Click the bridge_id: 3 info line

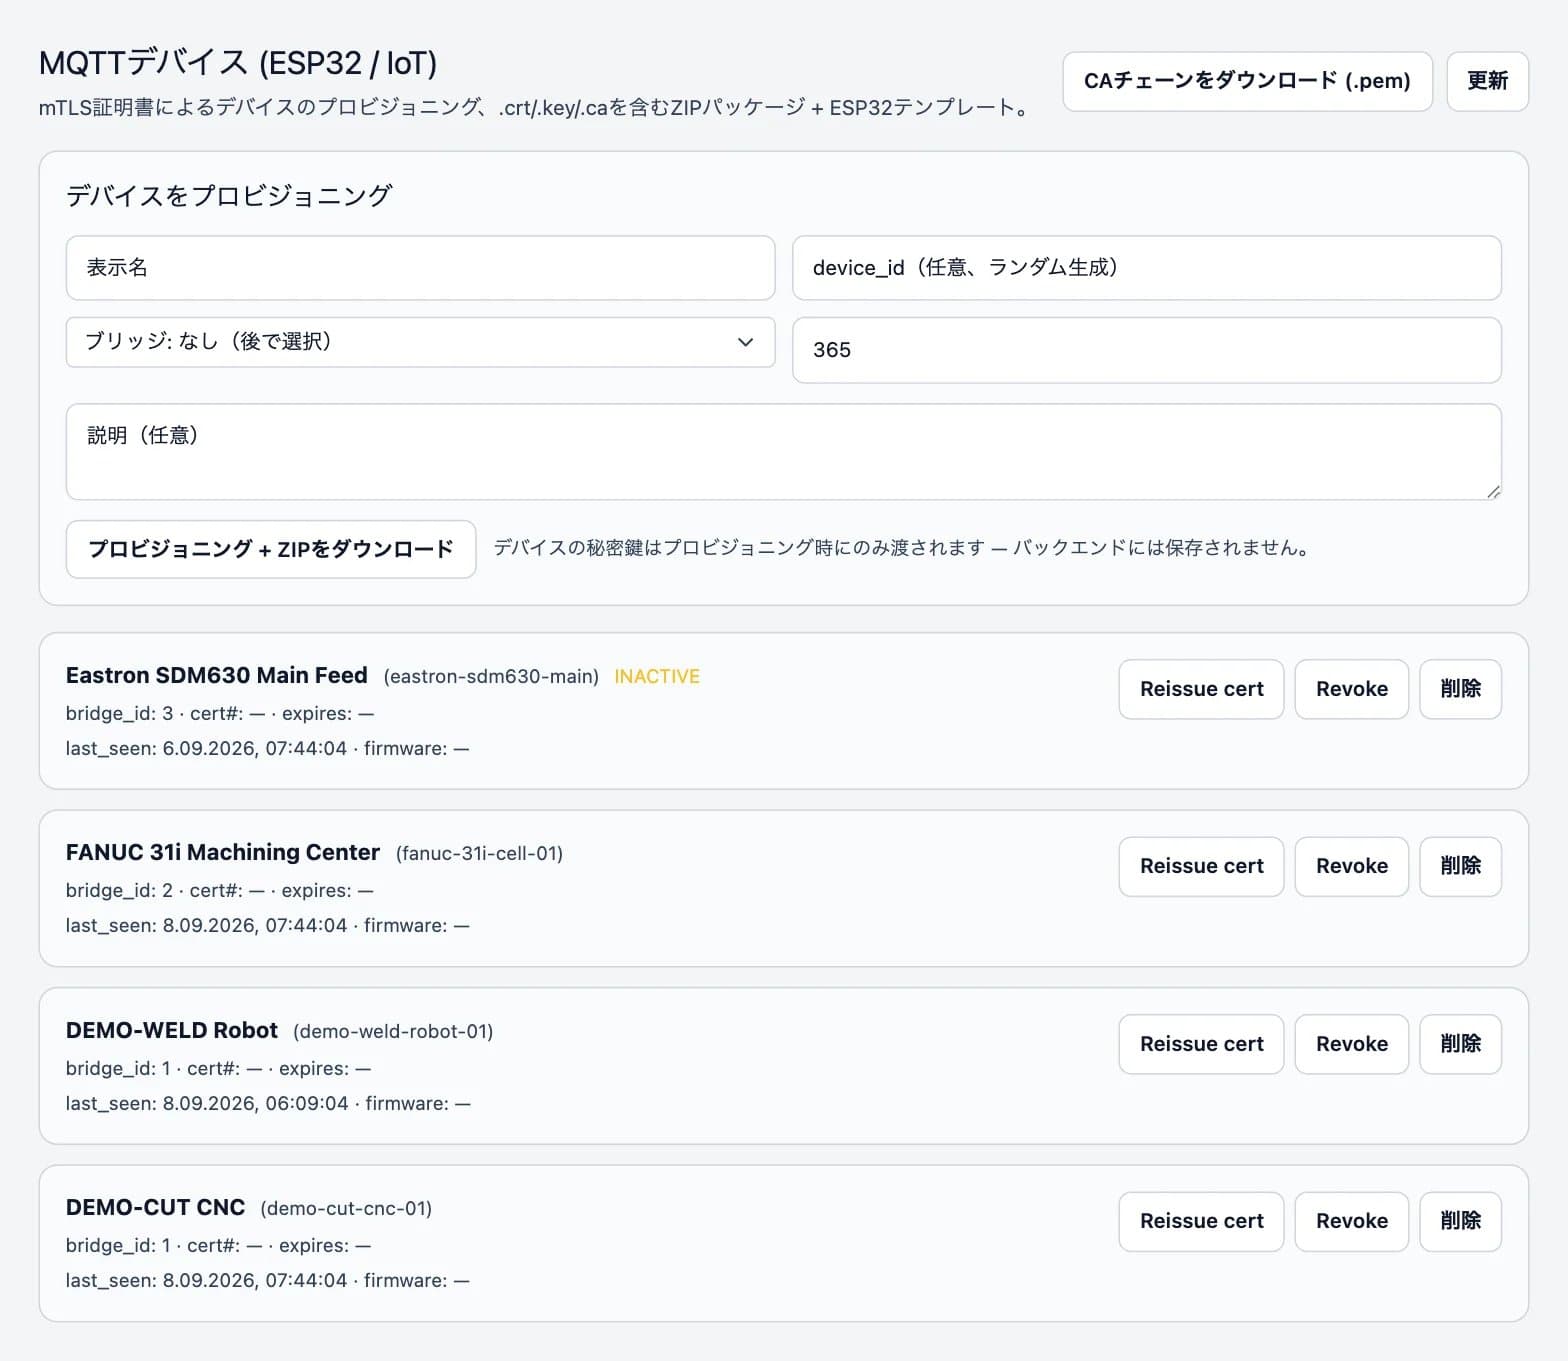[x=220, y=714]
